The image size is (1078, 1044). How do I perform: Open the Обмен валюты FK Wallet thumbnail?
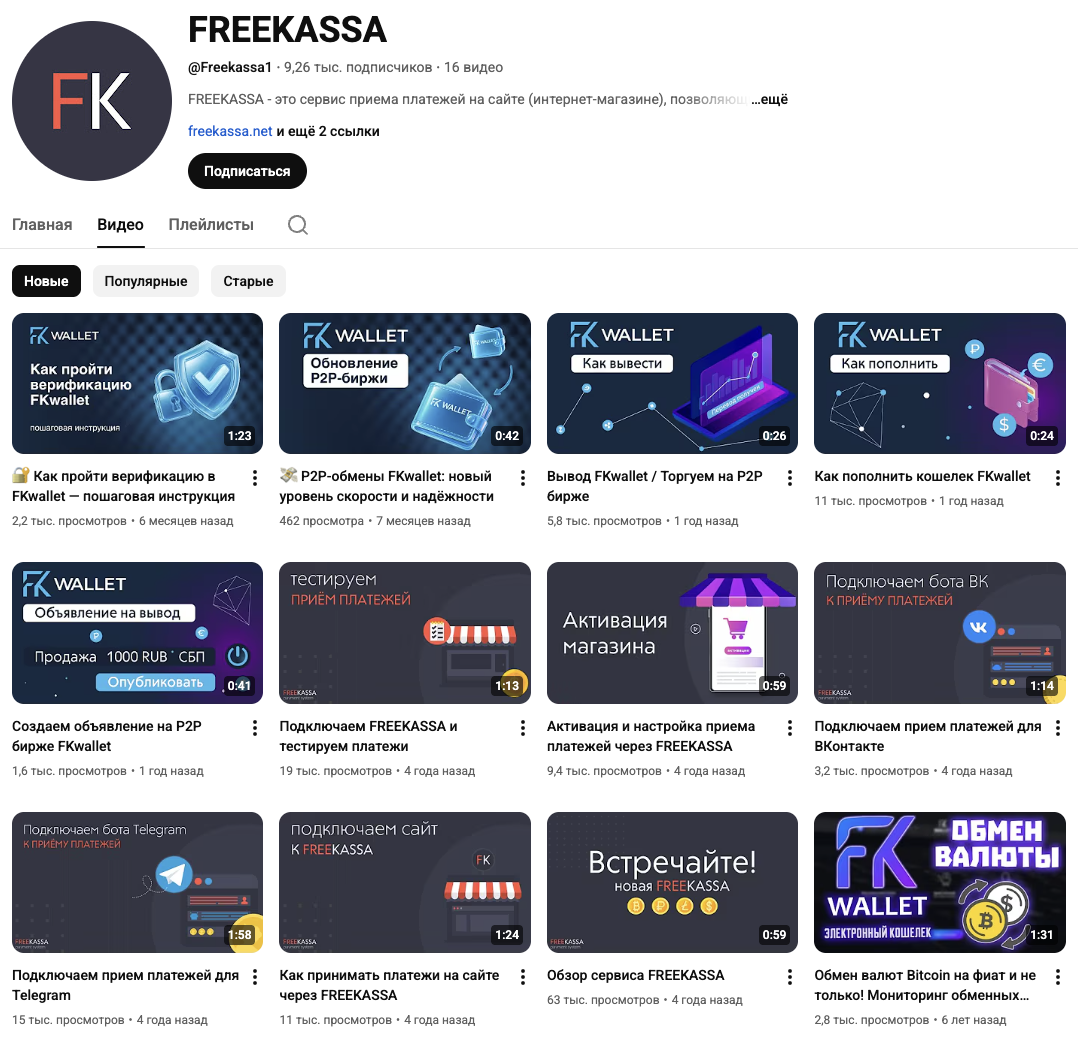939,882
